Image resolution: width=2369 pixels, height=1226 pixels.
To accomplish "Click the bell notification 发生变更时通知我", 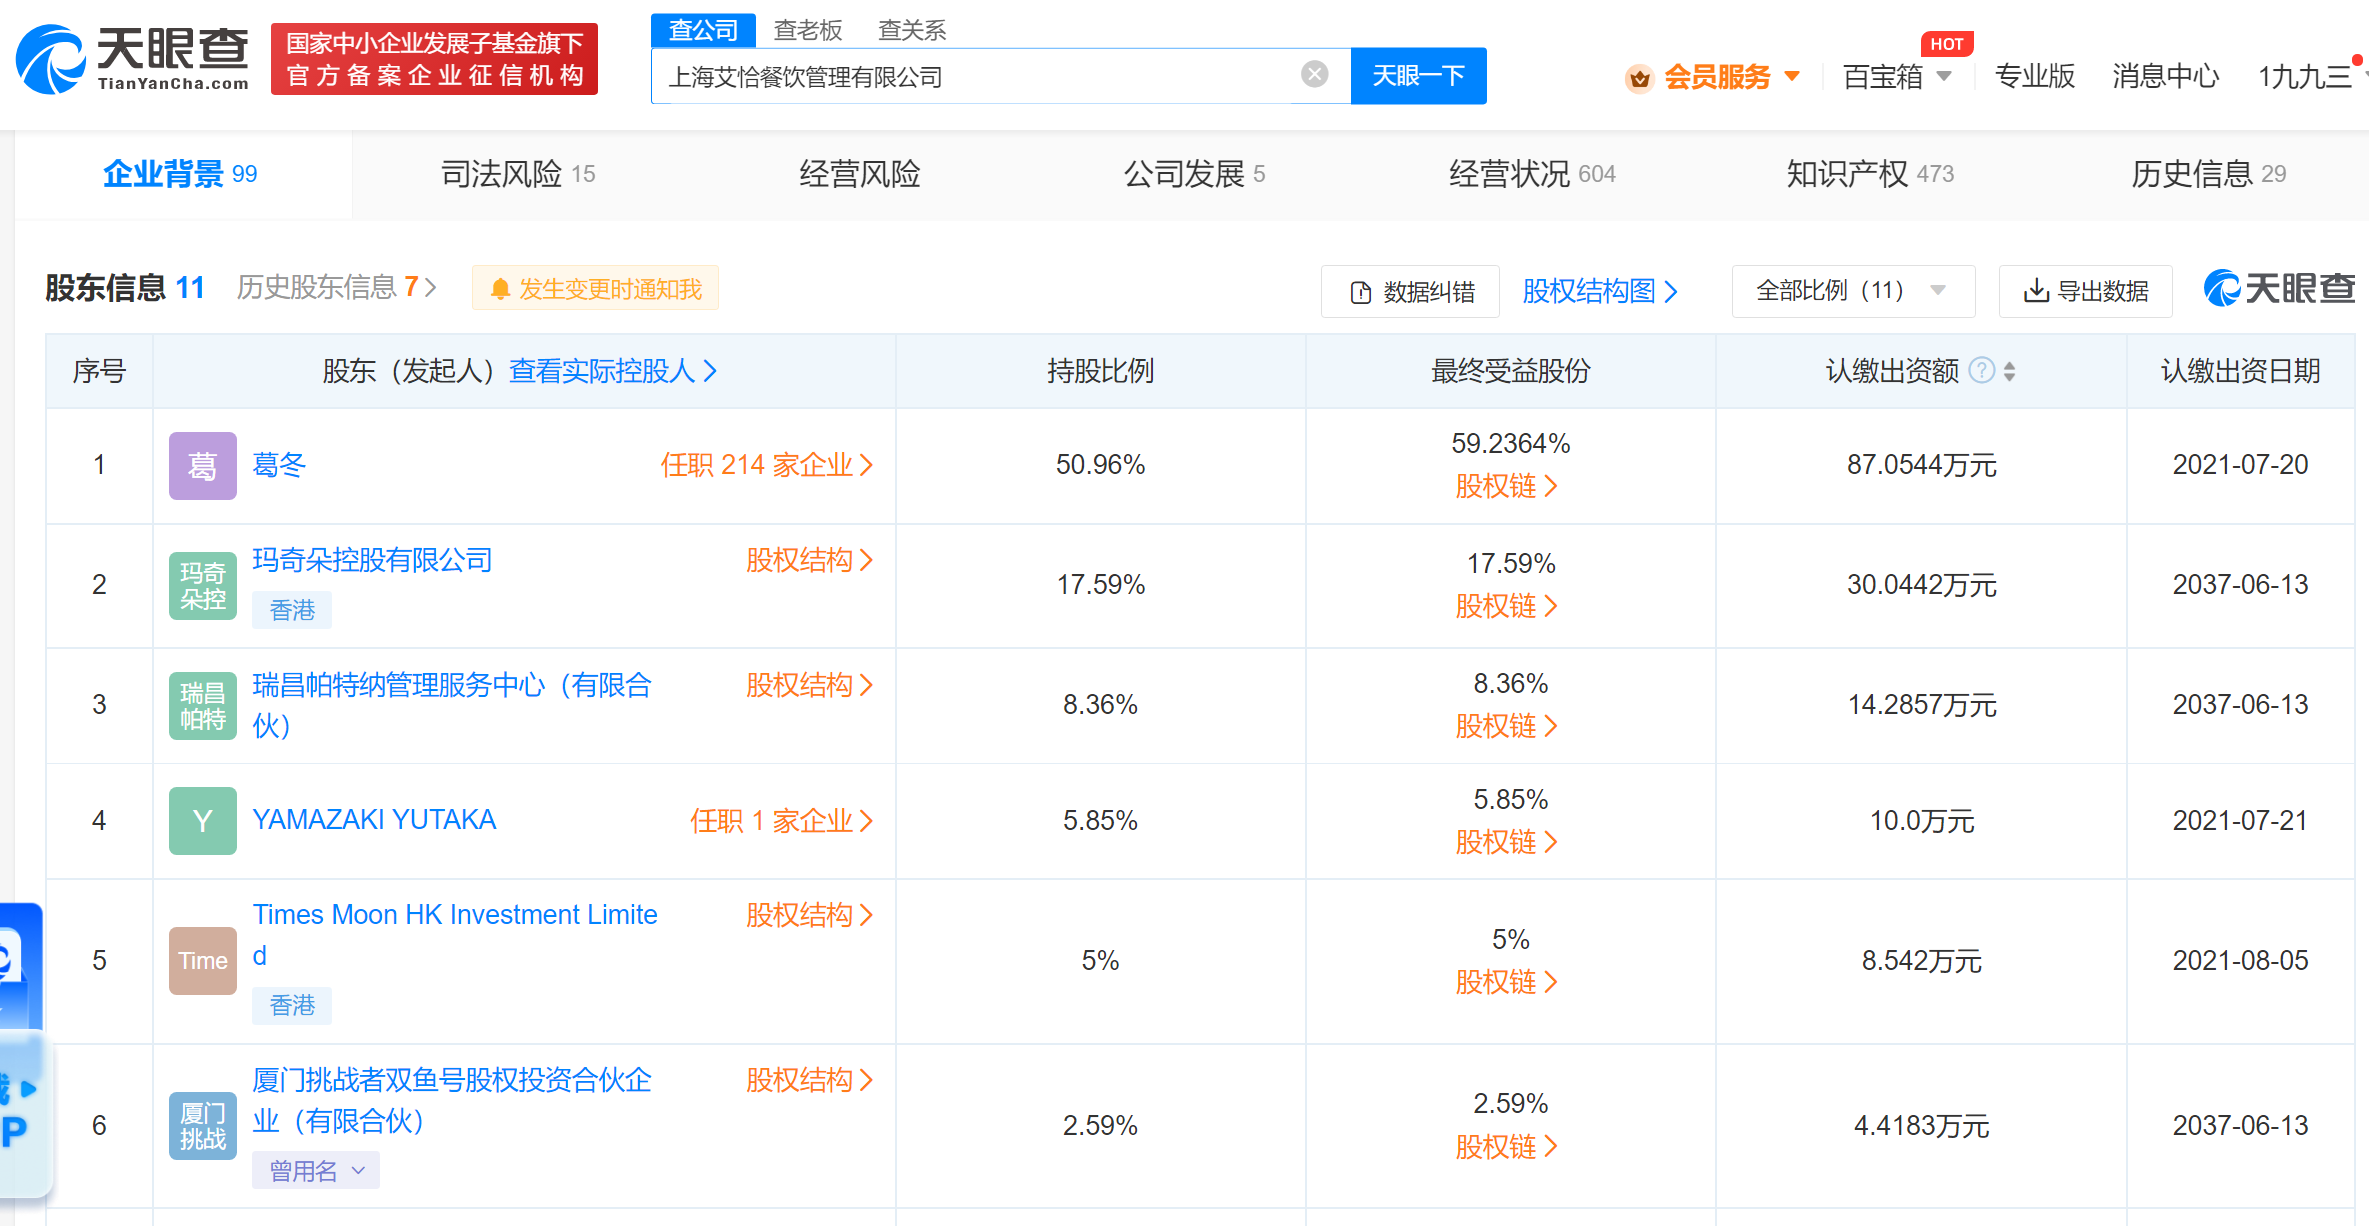I will pyautogui.click(x=595, y=289).
